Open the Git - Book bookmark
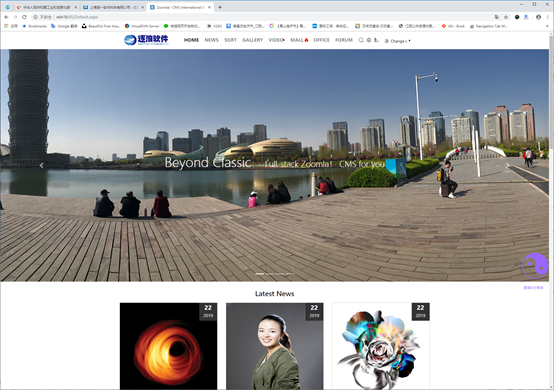 click(453, 26)
